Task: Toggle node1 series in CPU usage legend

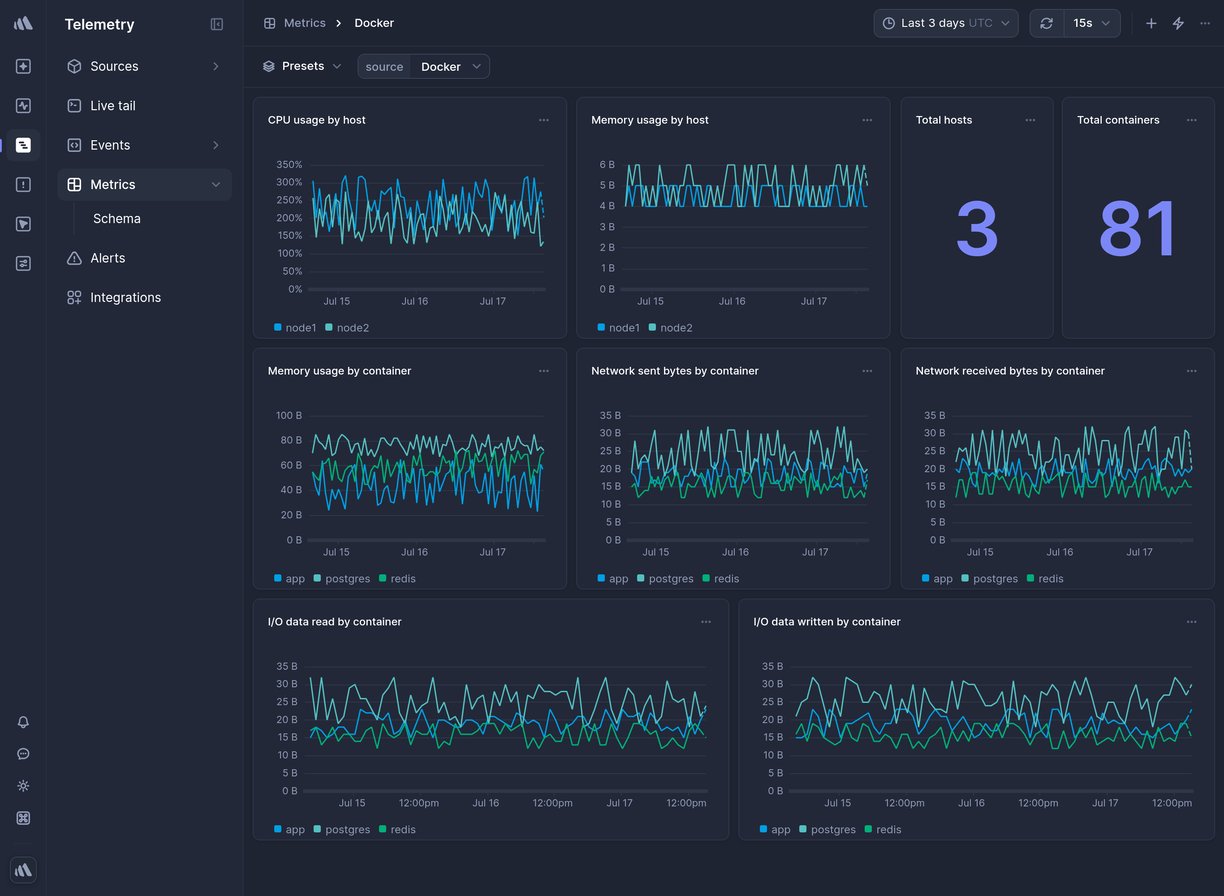Action: [x=295, y=328]
